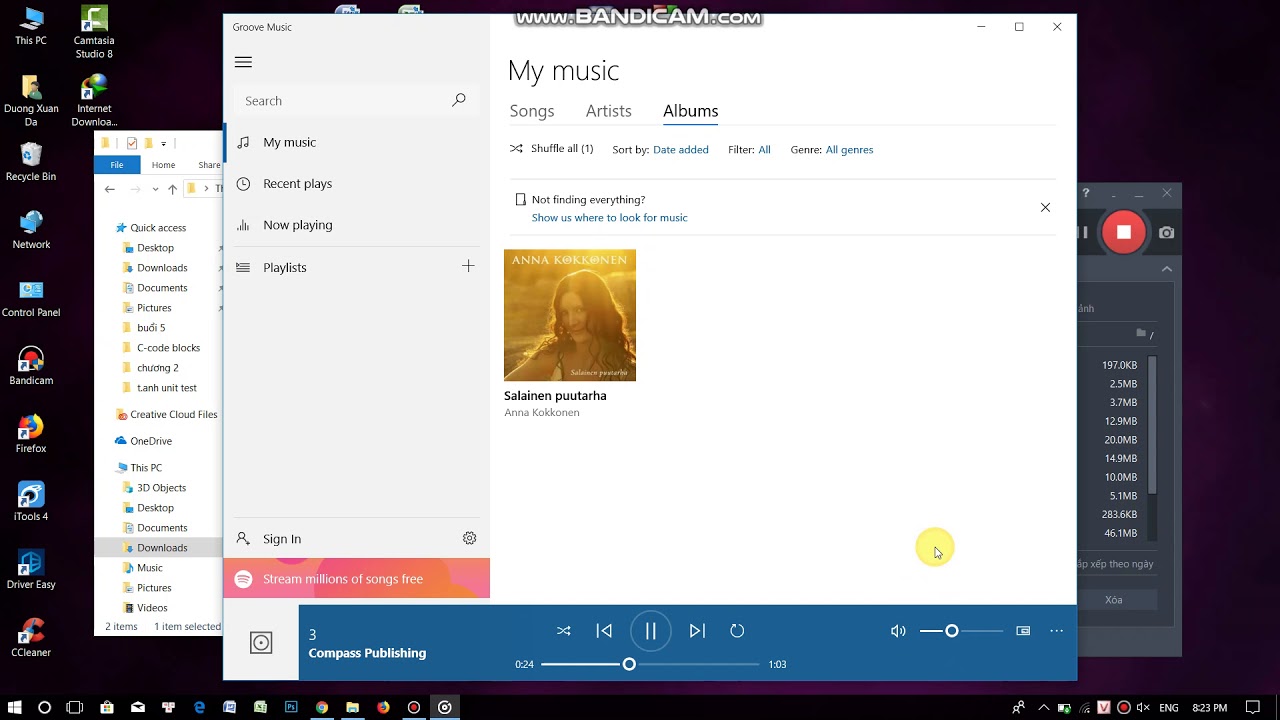Select Music under This PC in Explorer
1280x720 pixels.
click(149, 568)
